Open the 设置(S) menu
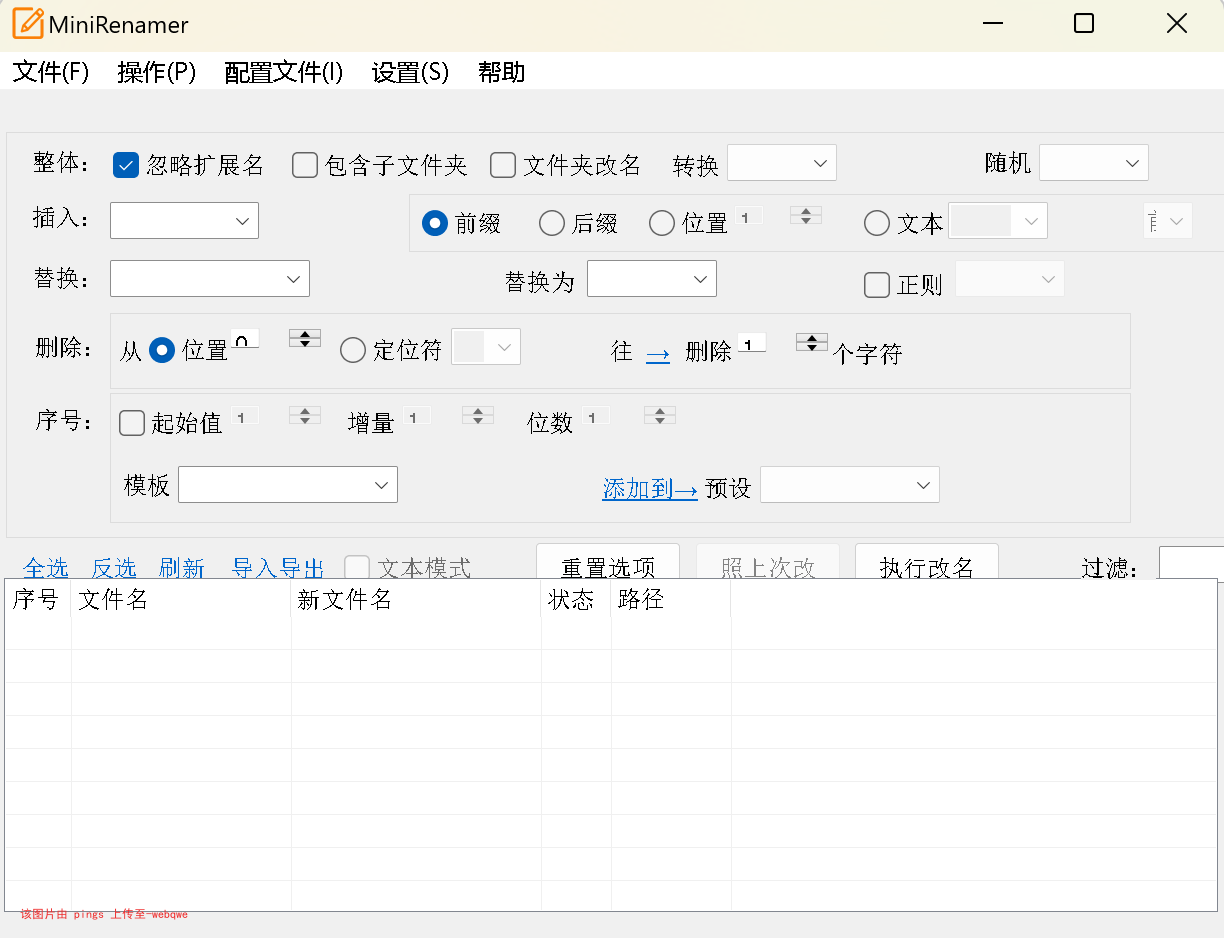This screenshot has width=1224, height=938. (x=410, y=72)
